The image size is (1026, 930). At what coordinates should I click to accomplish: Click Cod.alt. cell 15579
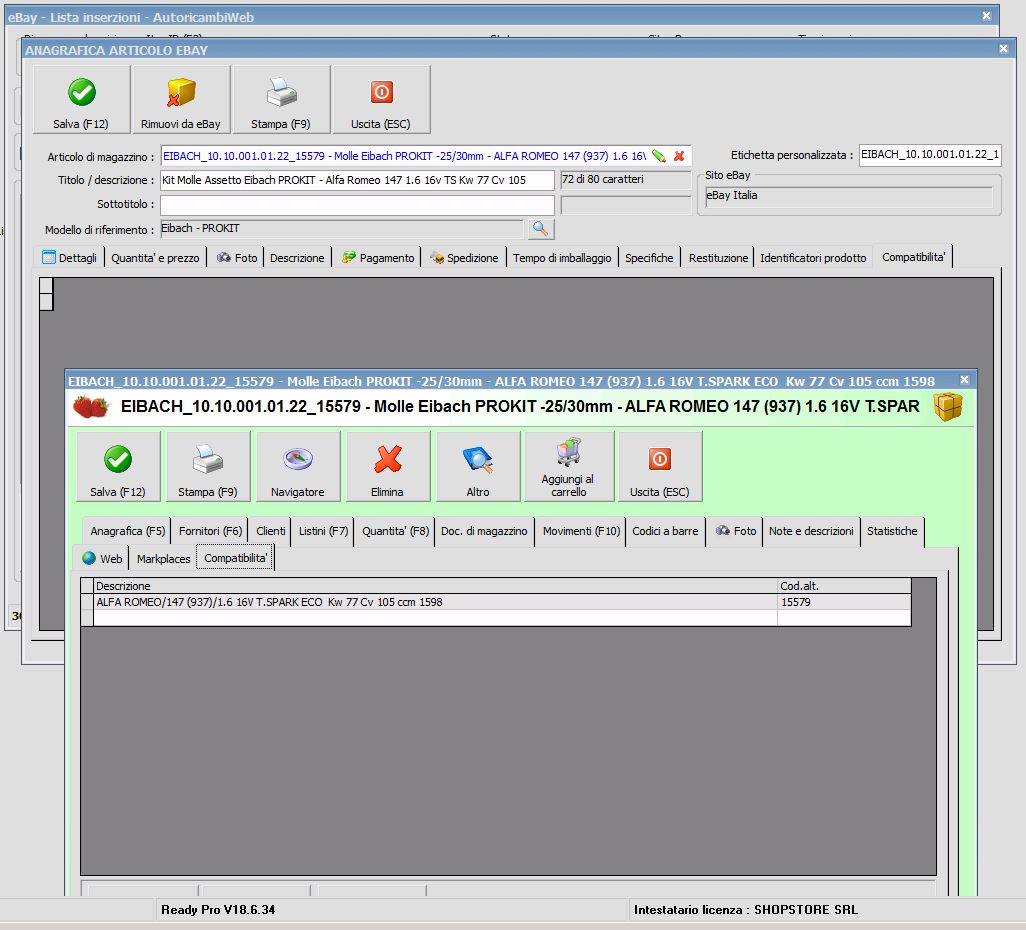pos(844,602)
